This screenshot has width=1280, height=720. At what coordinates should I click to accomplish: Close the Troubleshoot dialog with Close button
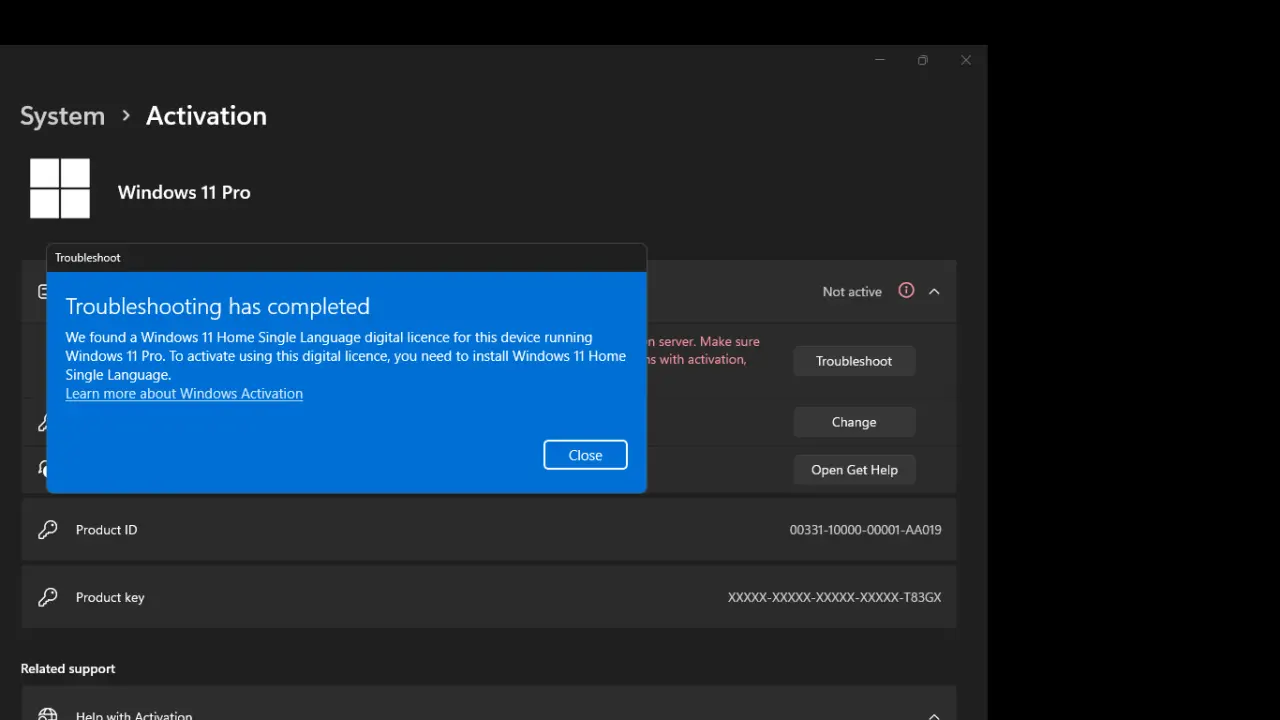coord(585,455)
